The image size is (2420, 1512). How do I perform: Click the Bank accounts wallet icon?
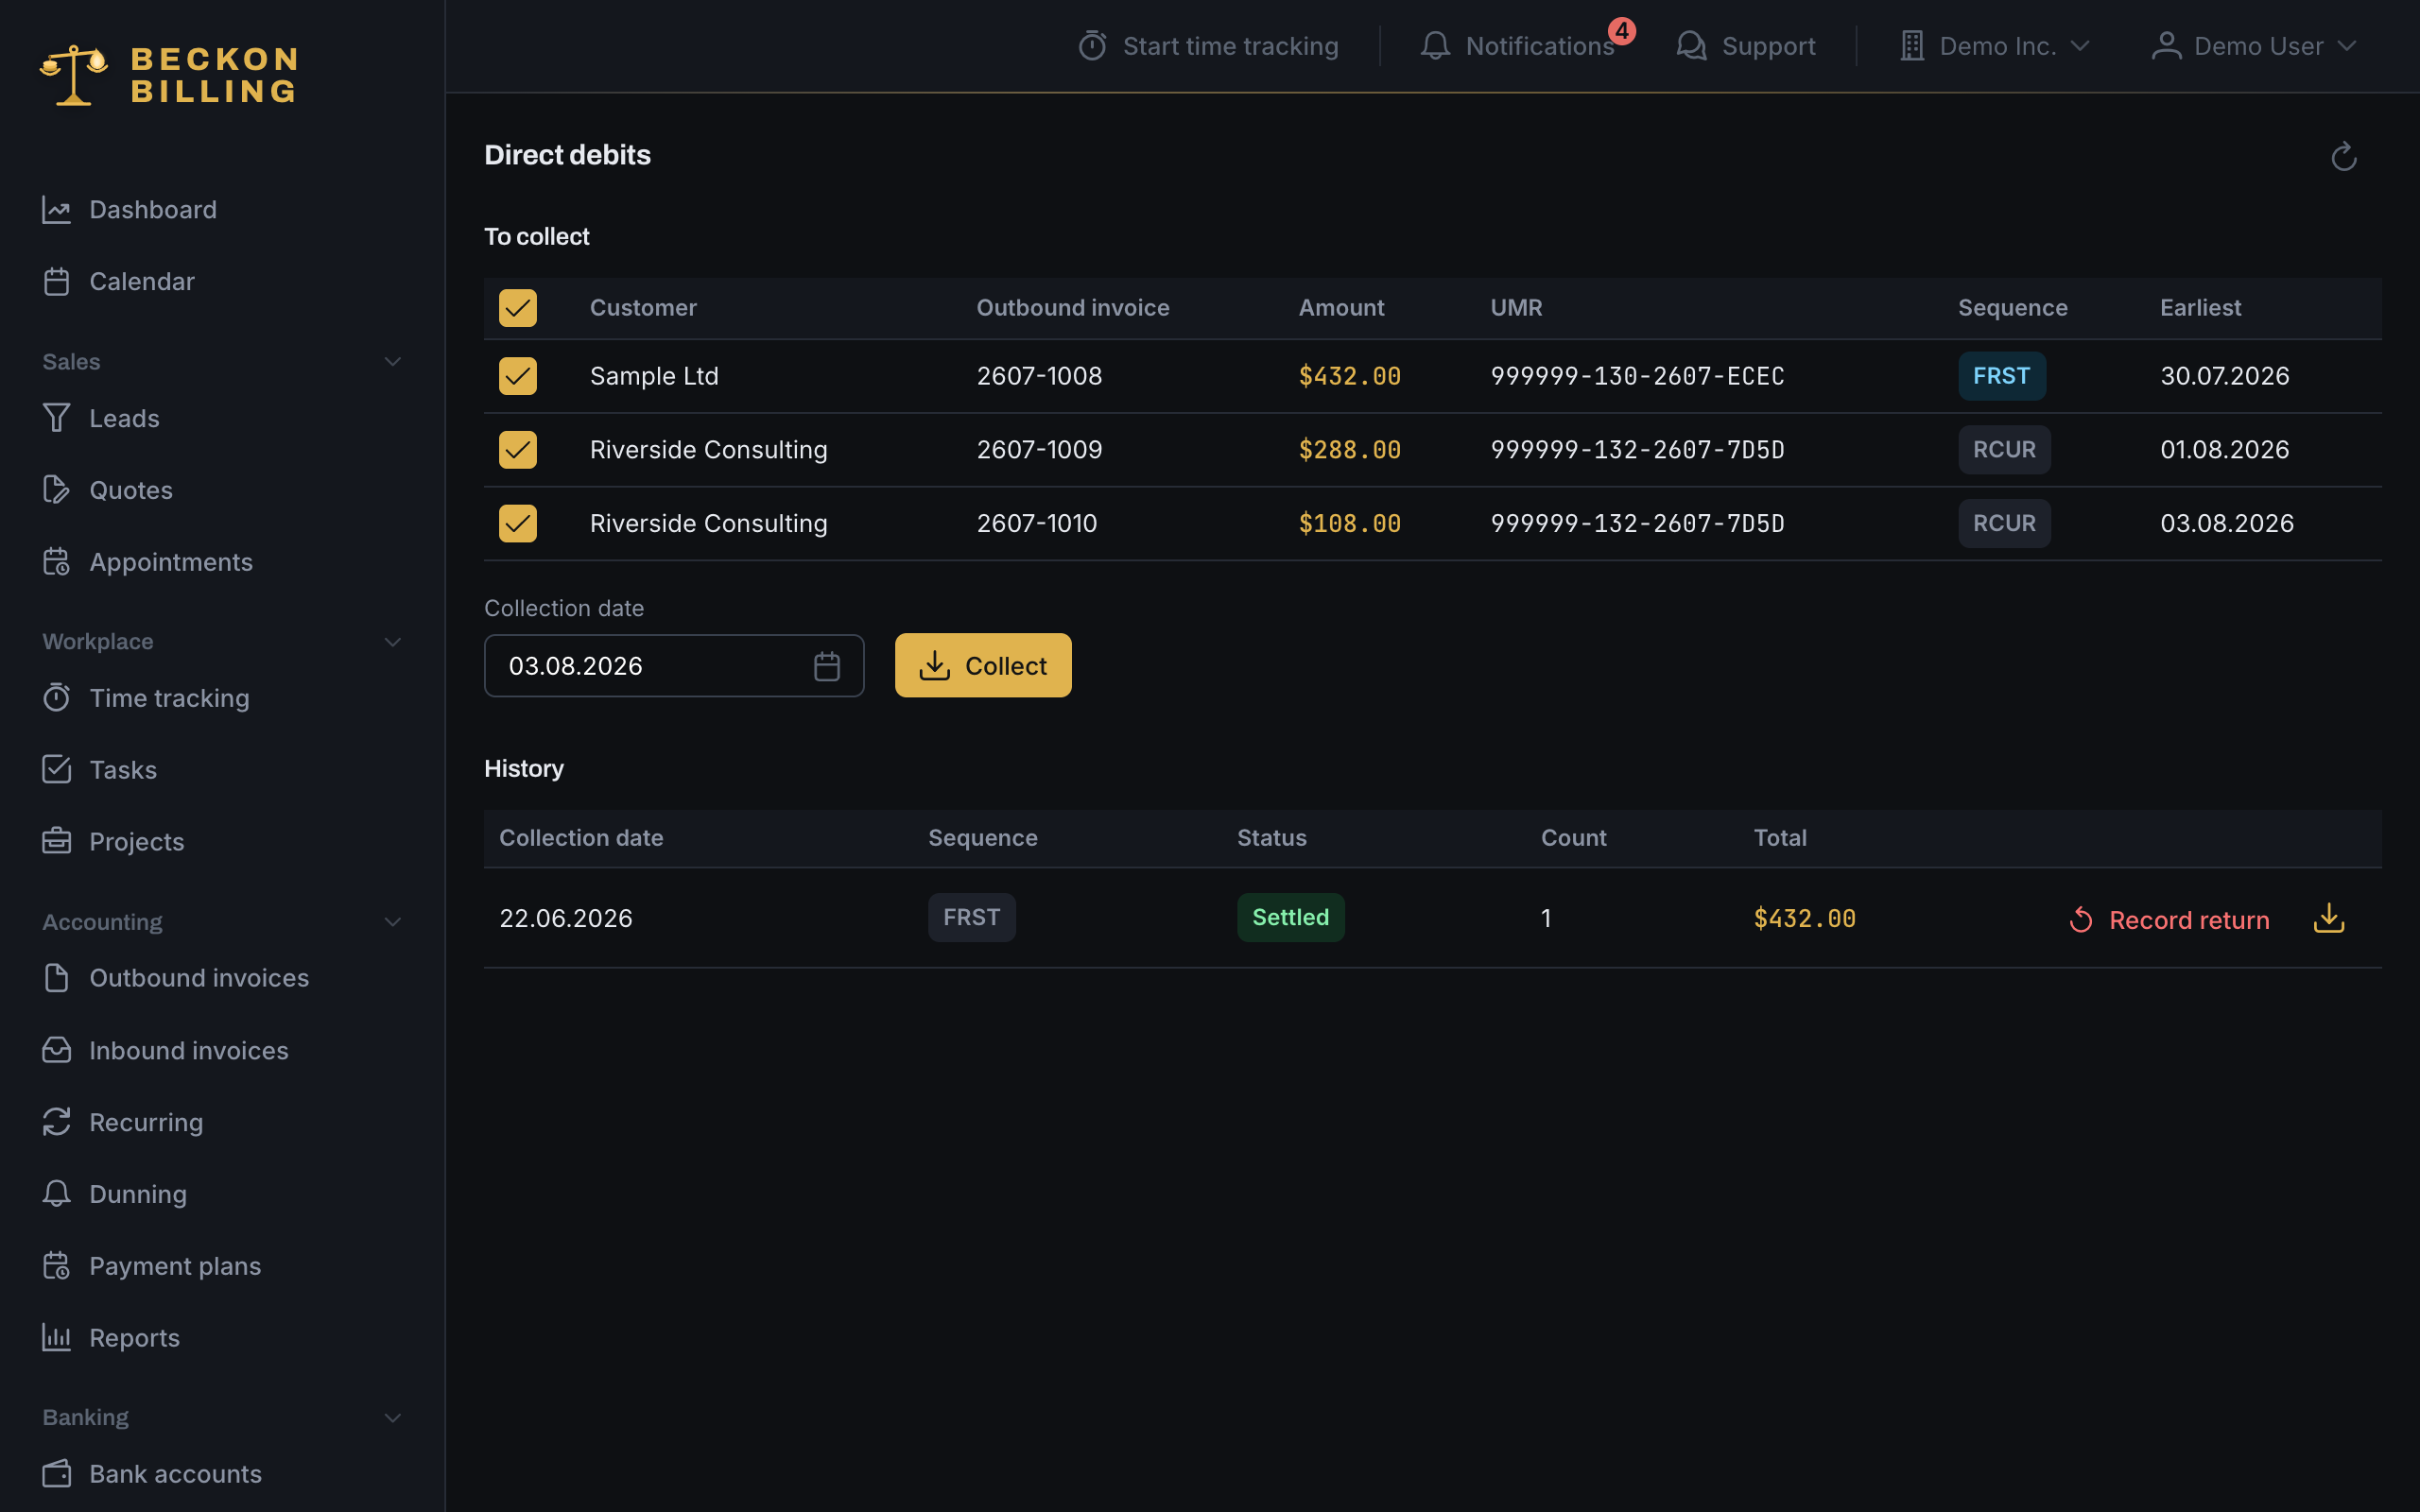[x=57, y=1474]
